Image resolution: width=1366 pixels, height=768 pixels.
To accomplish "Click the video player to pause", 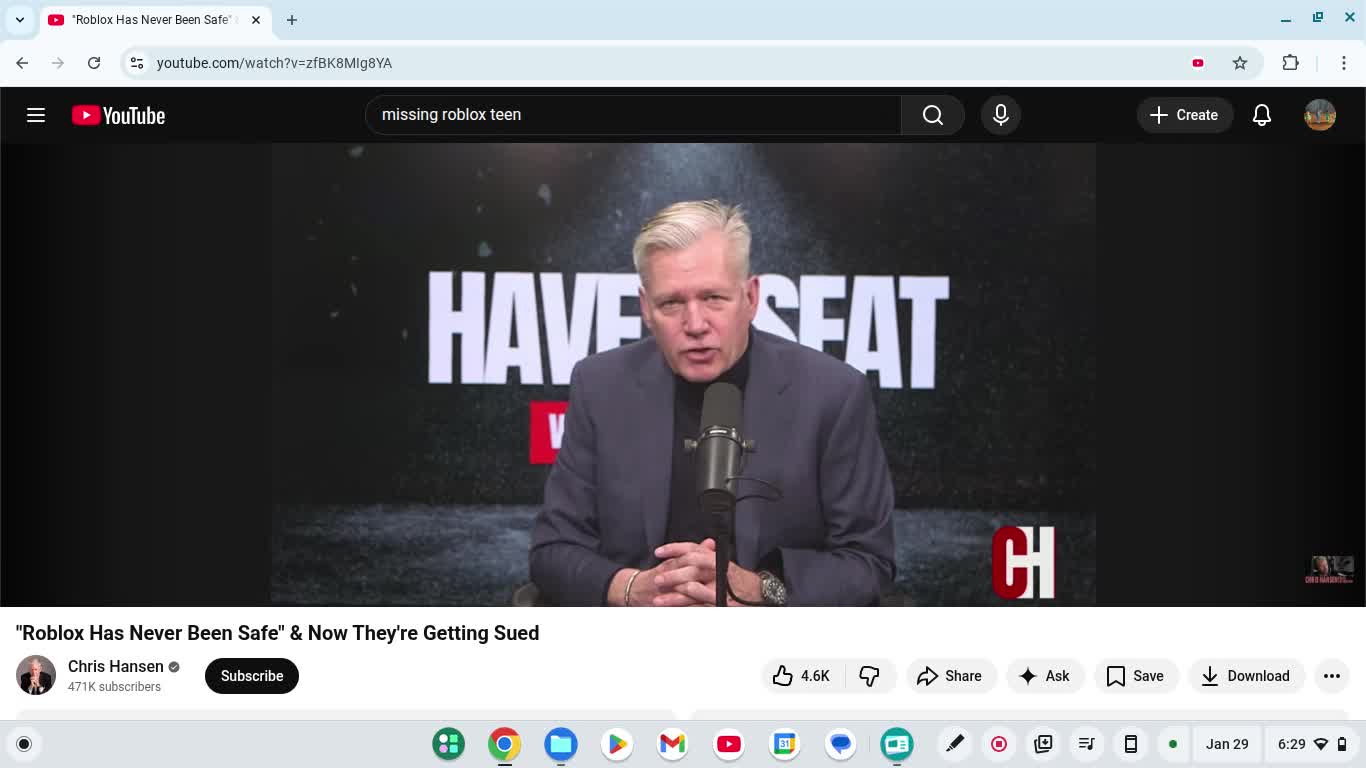I will click(x=683, y=375).
